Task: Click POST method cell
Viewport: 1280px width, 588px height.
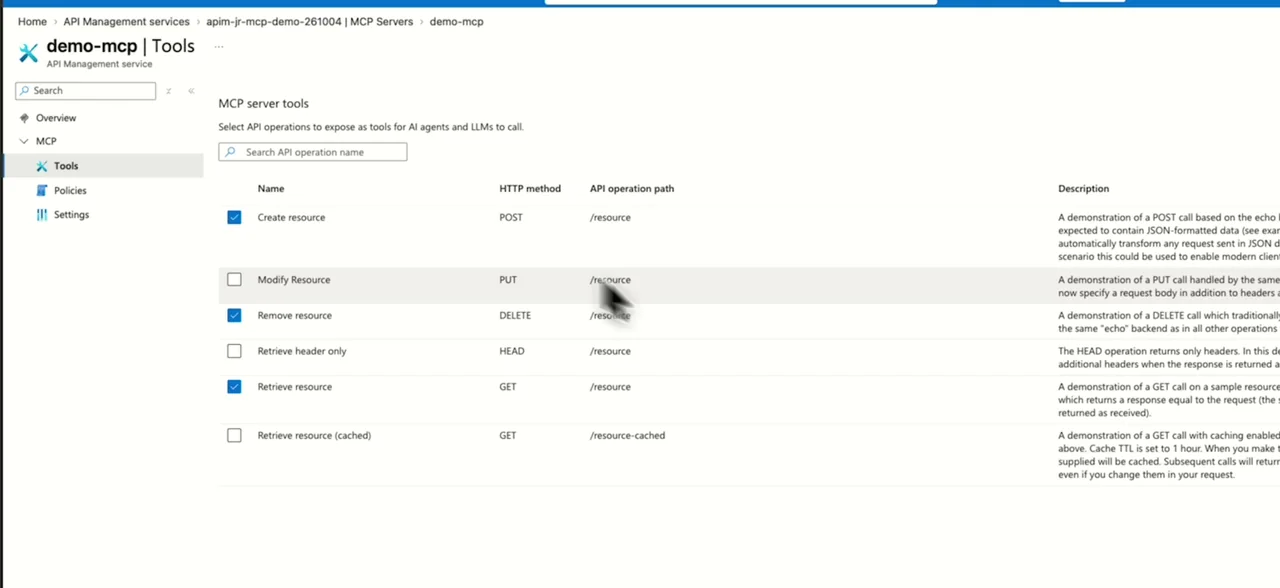Action: (511, 217)
